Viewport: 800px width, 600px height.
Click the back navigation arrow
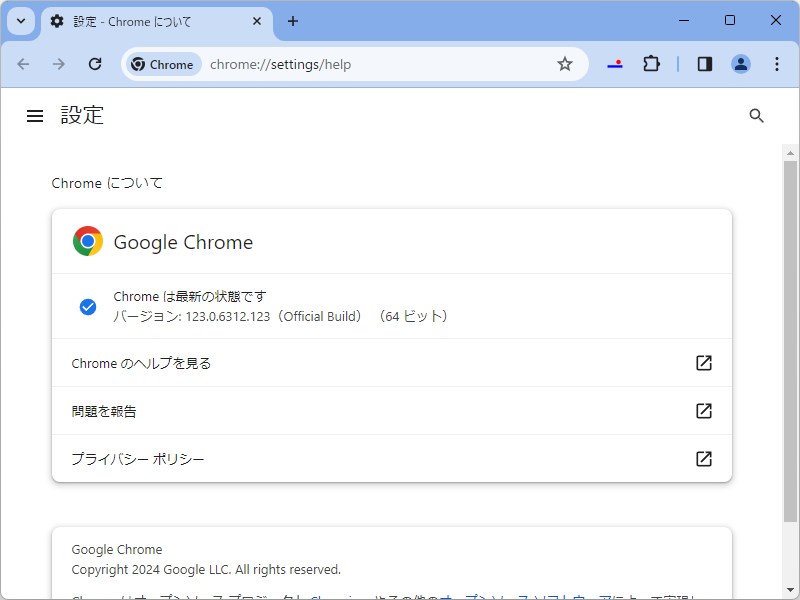pyautogui.click(x=23, y=63)
